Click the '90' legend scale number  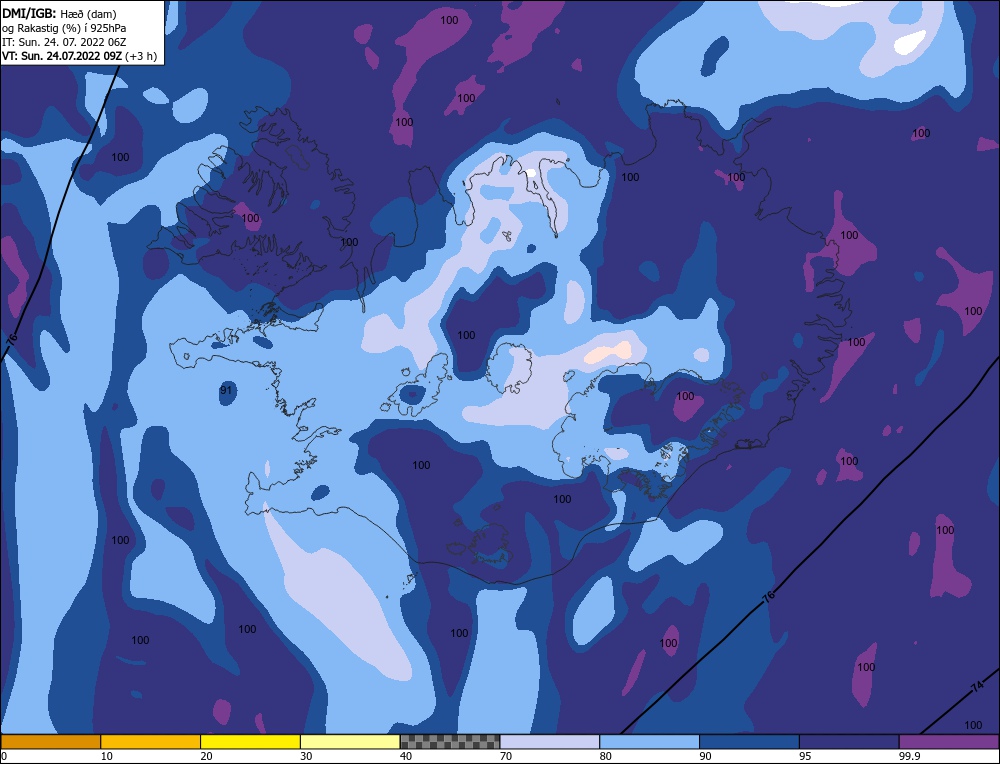pos(705,756)
